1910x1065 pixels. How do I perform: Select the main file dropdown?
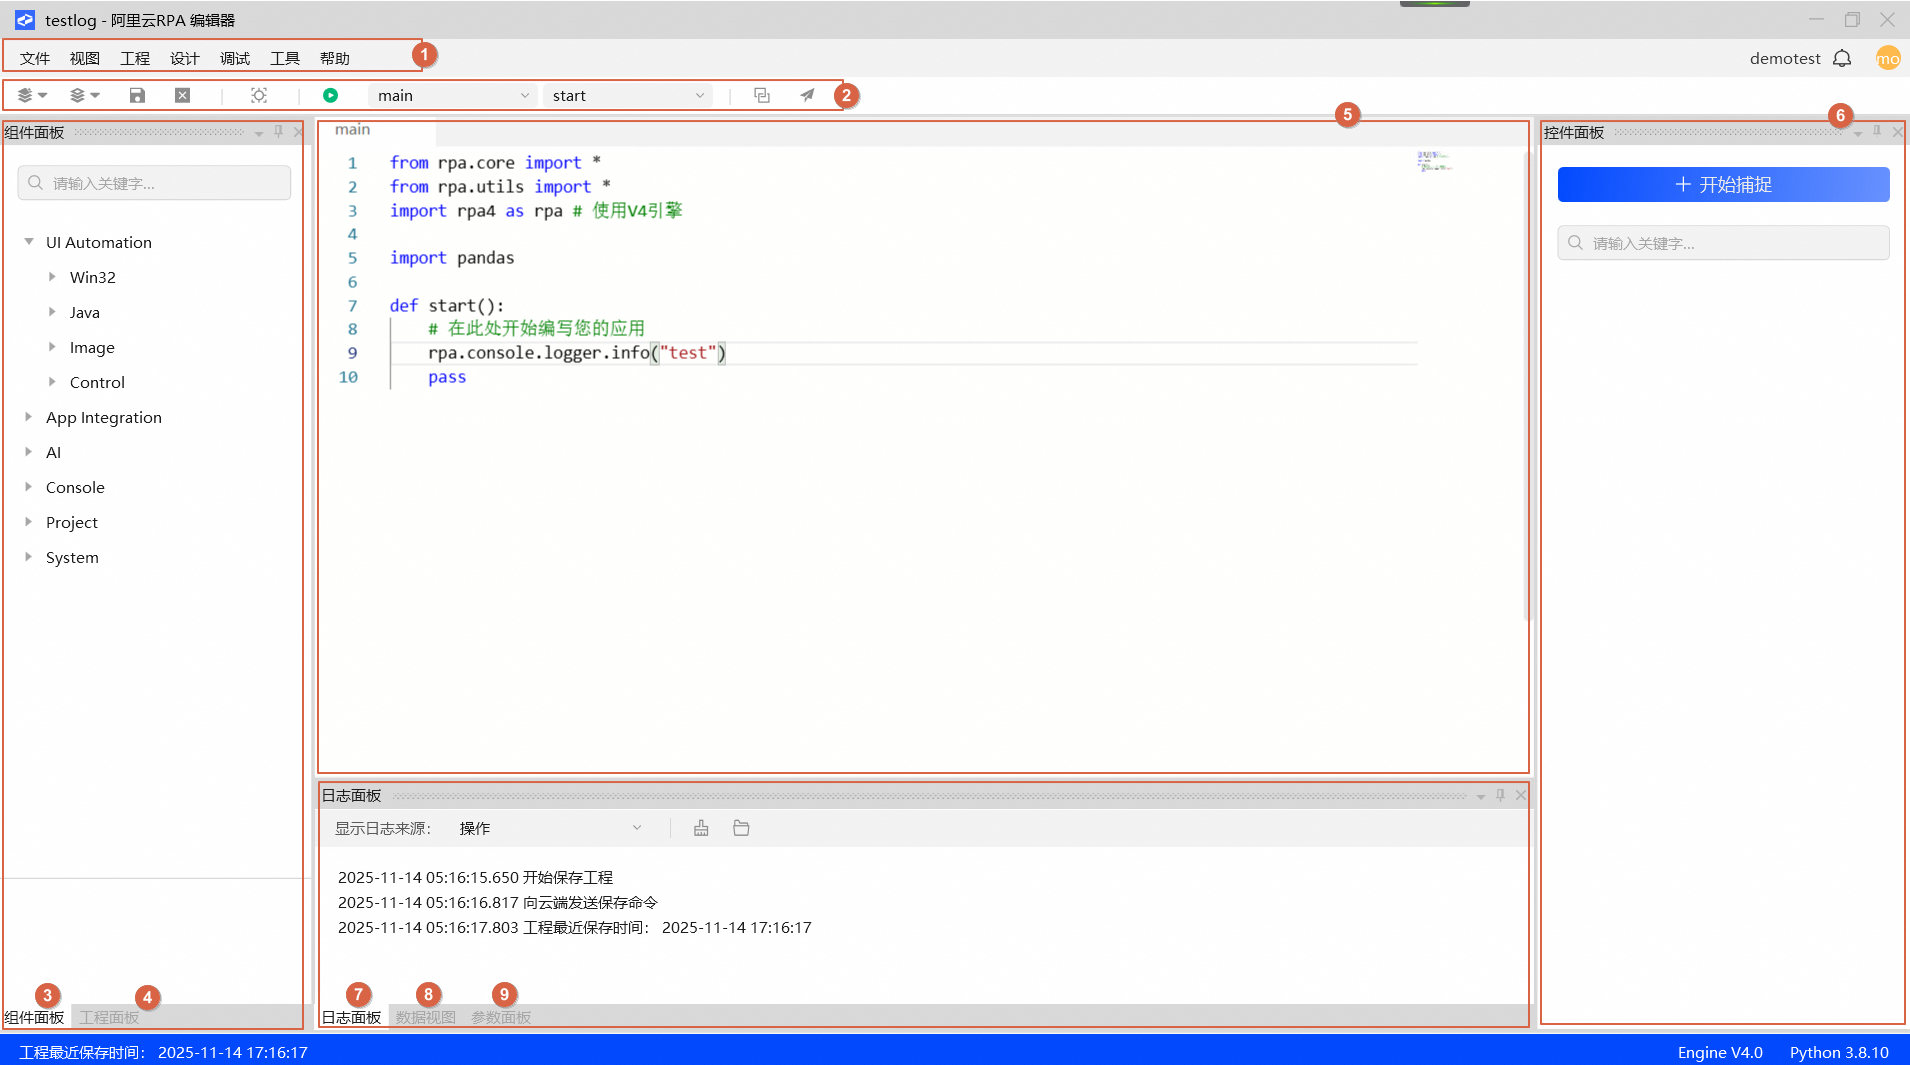452,95
